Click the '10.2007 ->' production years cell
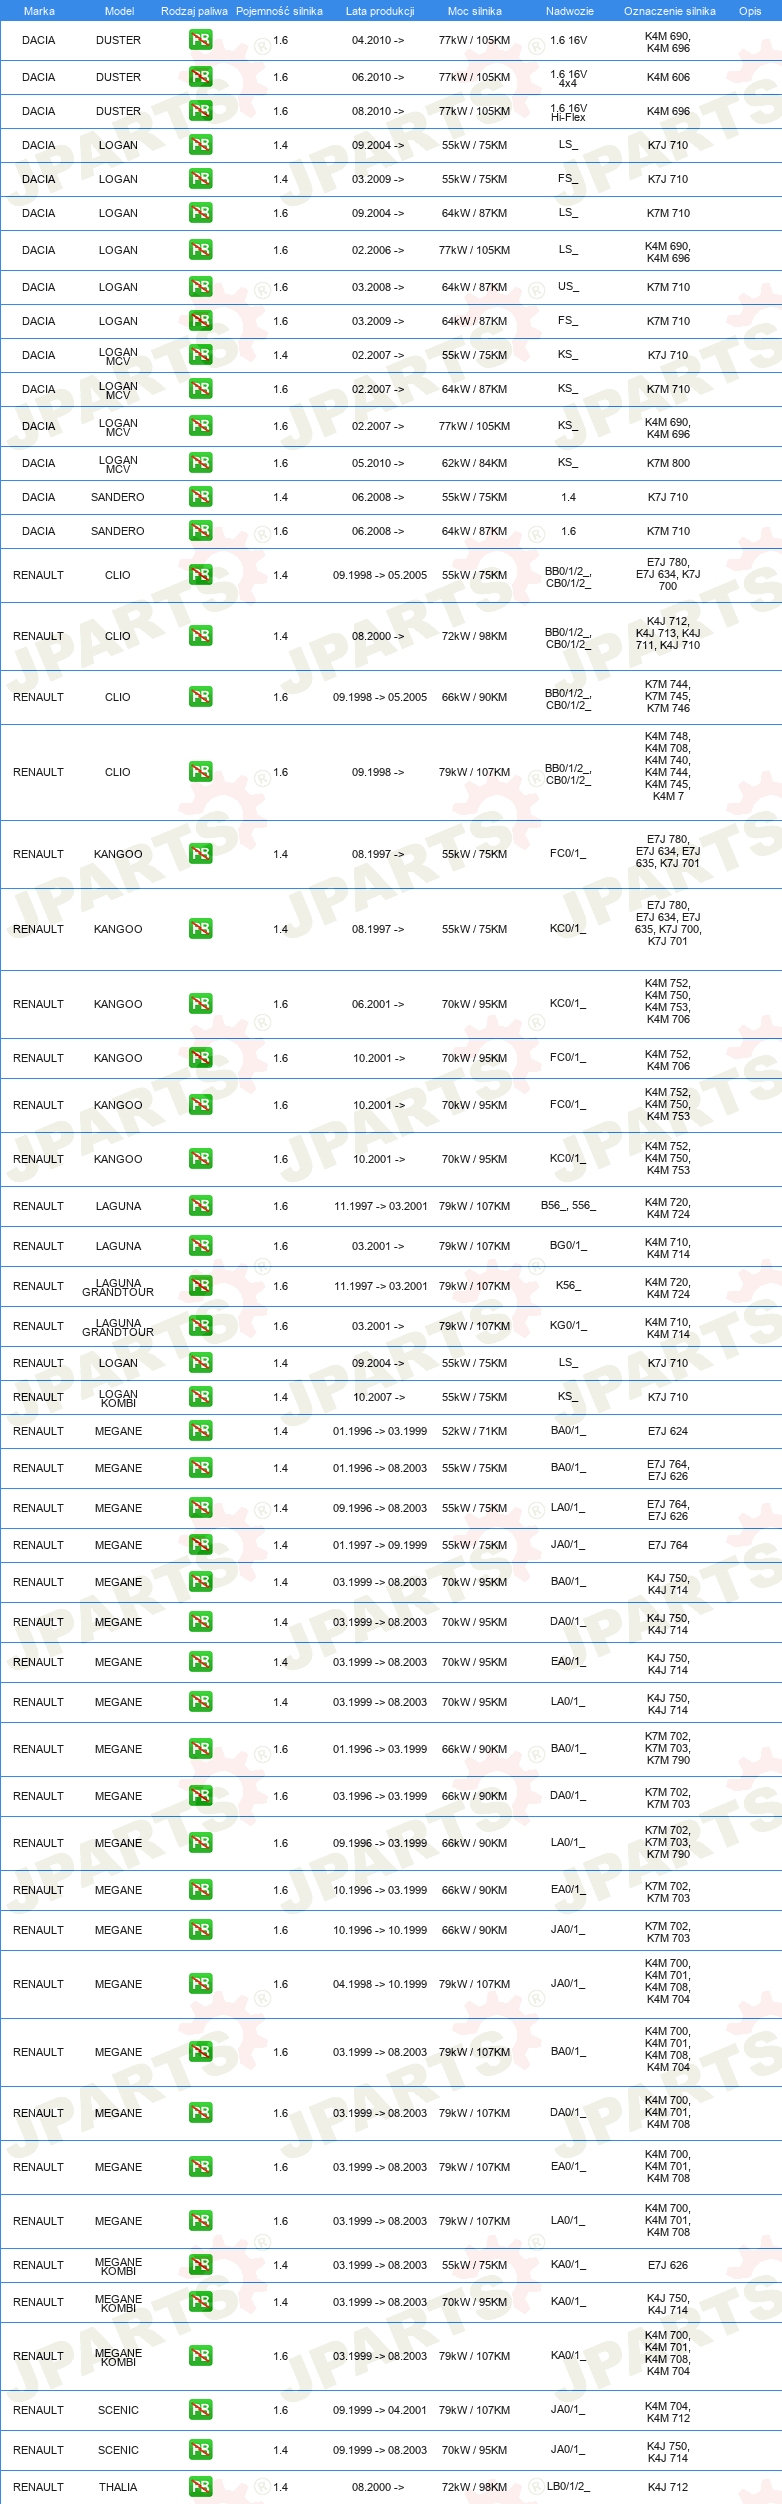The width and height of the screenshot is (782, 2504). tap(378, 1397)
